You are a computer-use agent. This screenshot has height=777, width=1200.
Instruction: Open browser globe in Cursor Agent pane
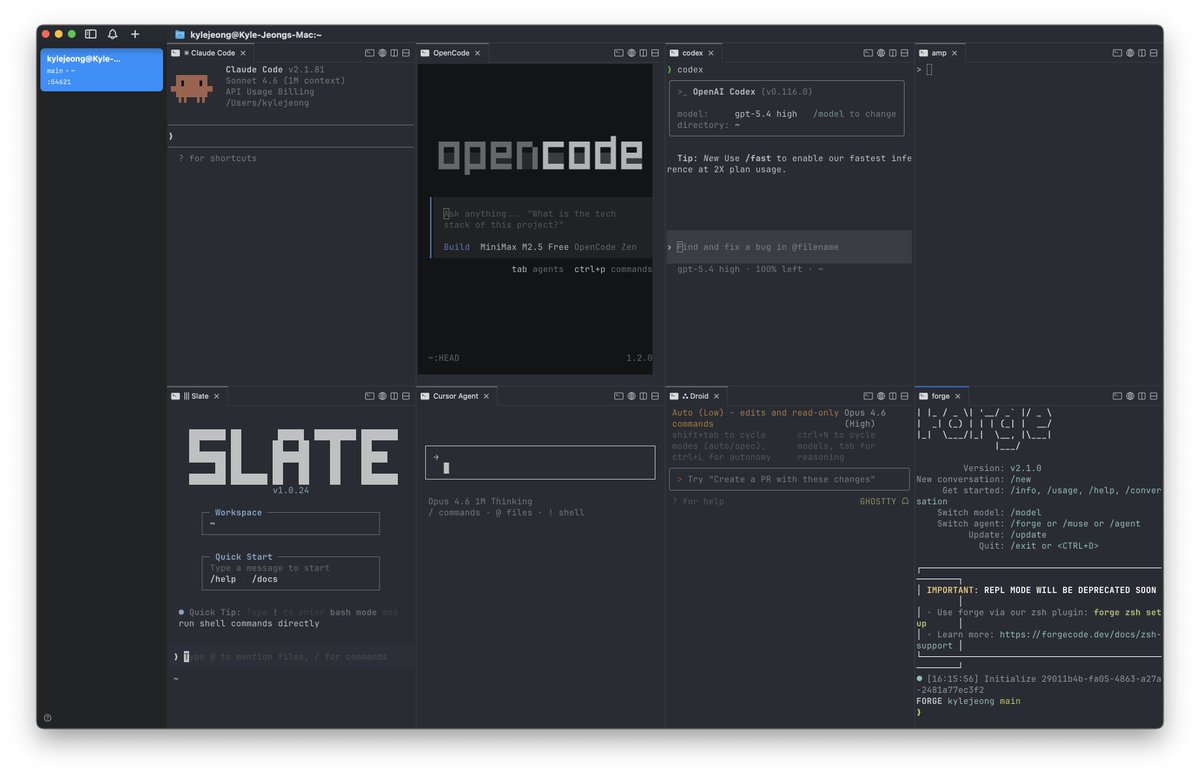coord(631,396)
